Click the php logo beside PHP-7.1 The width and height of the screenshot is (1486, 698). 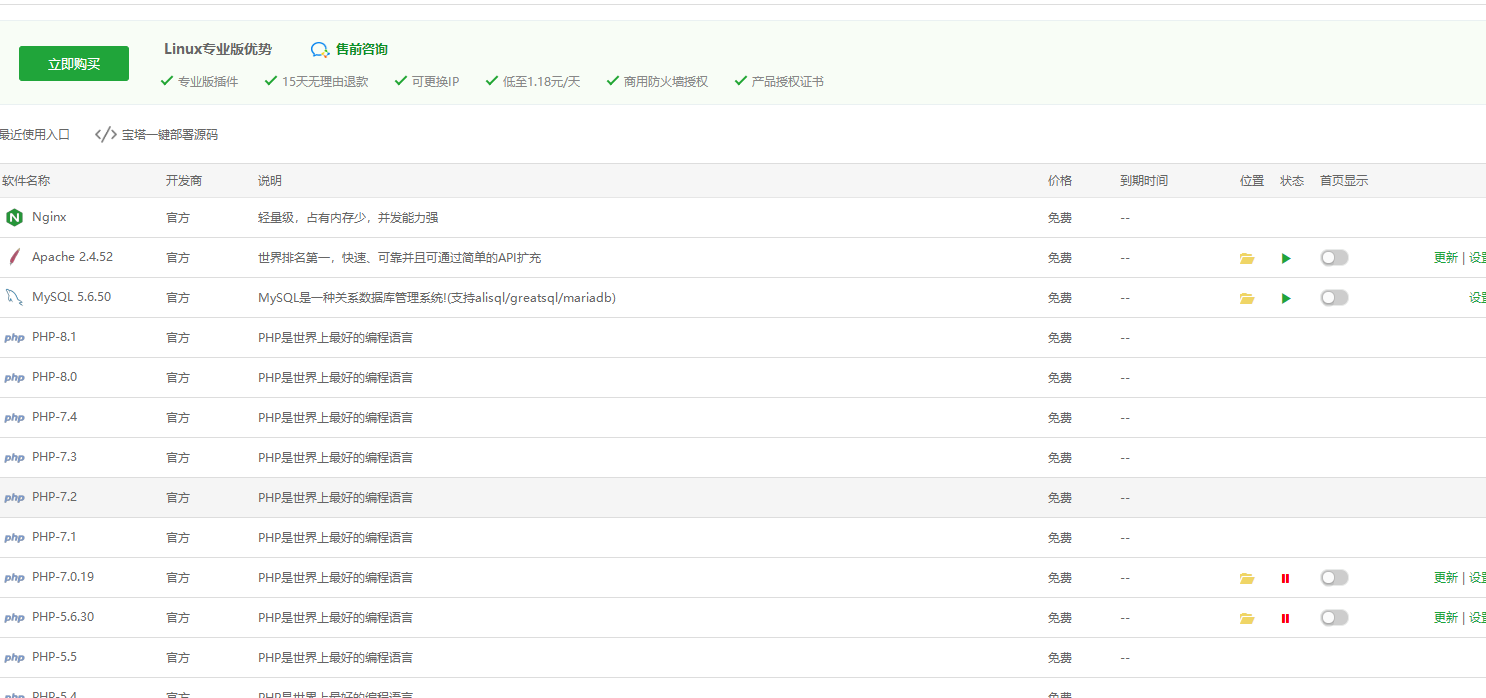click(14, 538)
